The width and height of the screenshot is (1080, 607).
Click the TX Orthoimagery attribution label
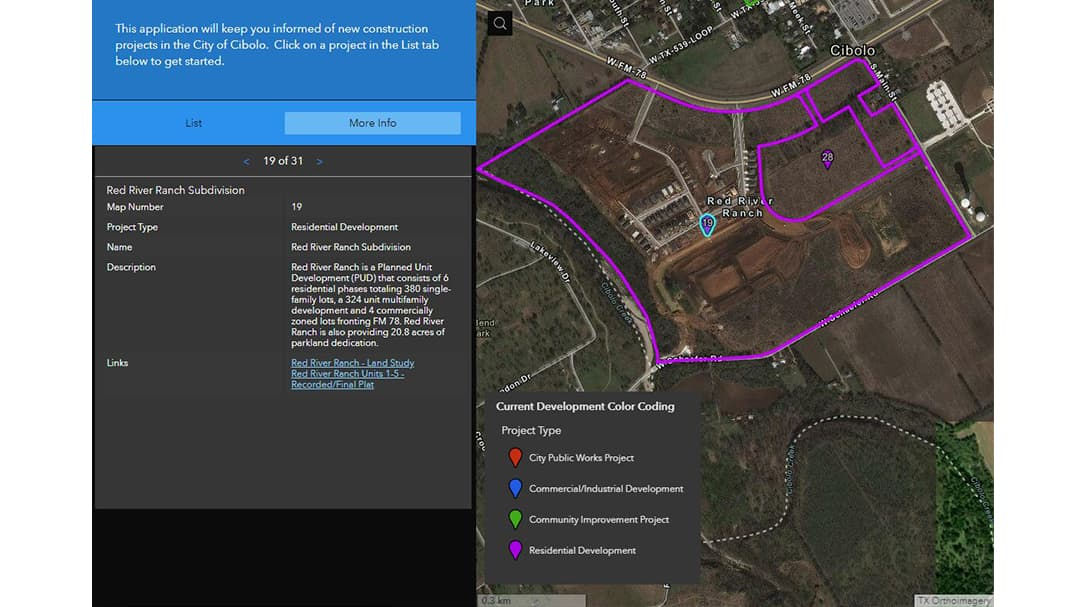pyautogui.click(x=951, y=600)
